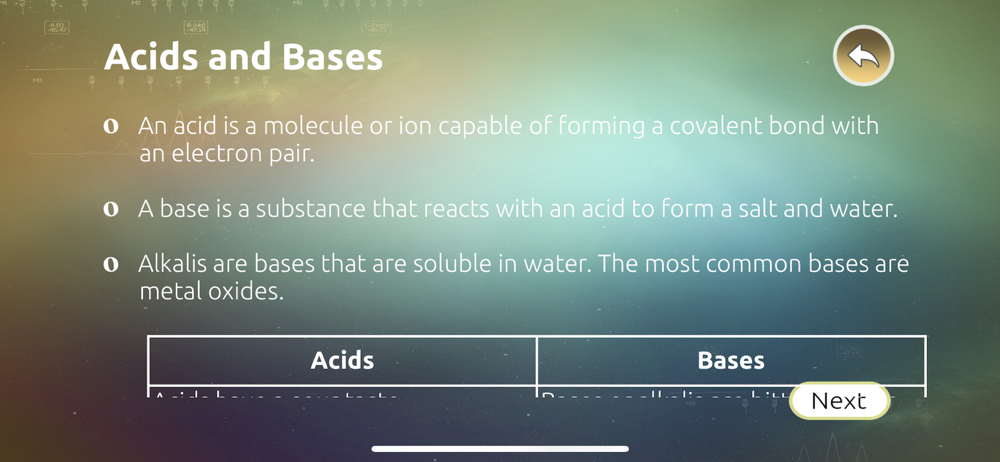This screenshot has height=462, width=1000.
Task: Tap the words 'metal oxides.'
Action: (211, 292)
